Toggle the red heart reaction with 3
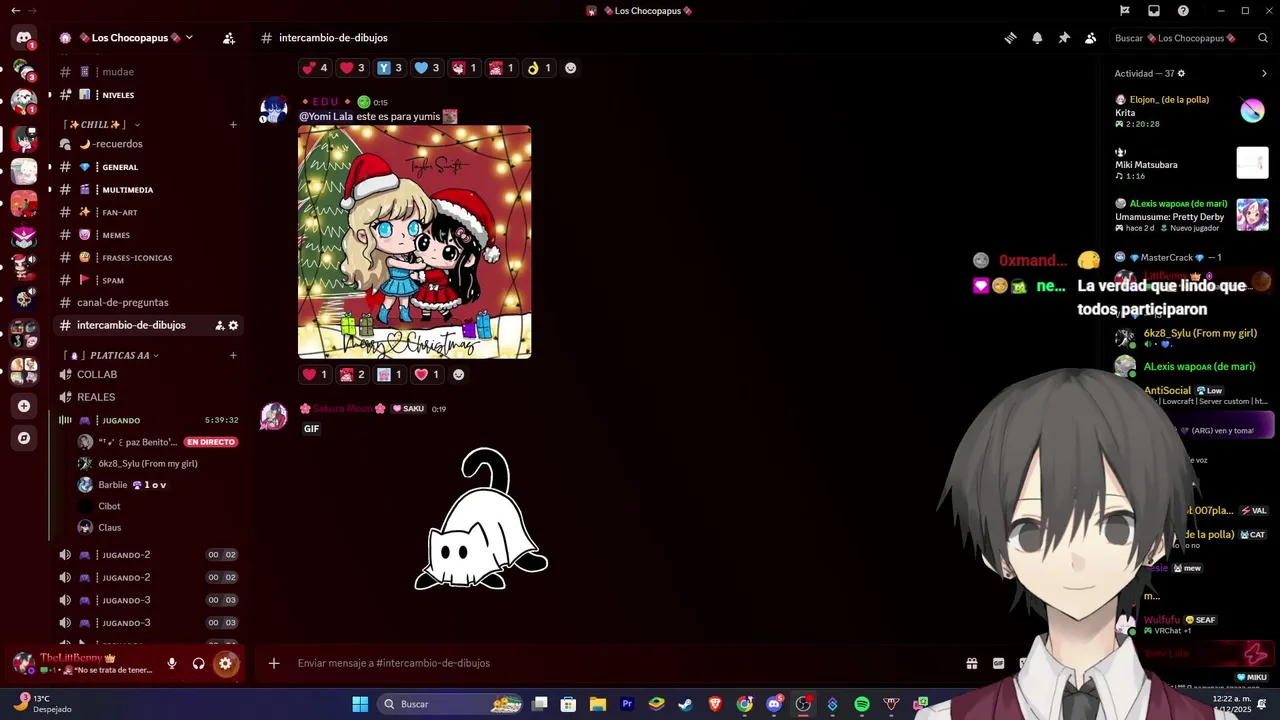This screenshot has height=720, width=1280. [352, 68]
